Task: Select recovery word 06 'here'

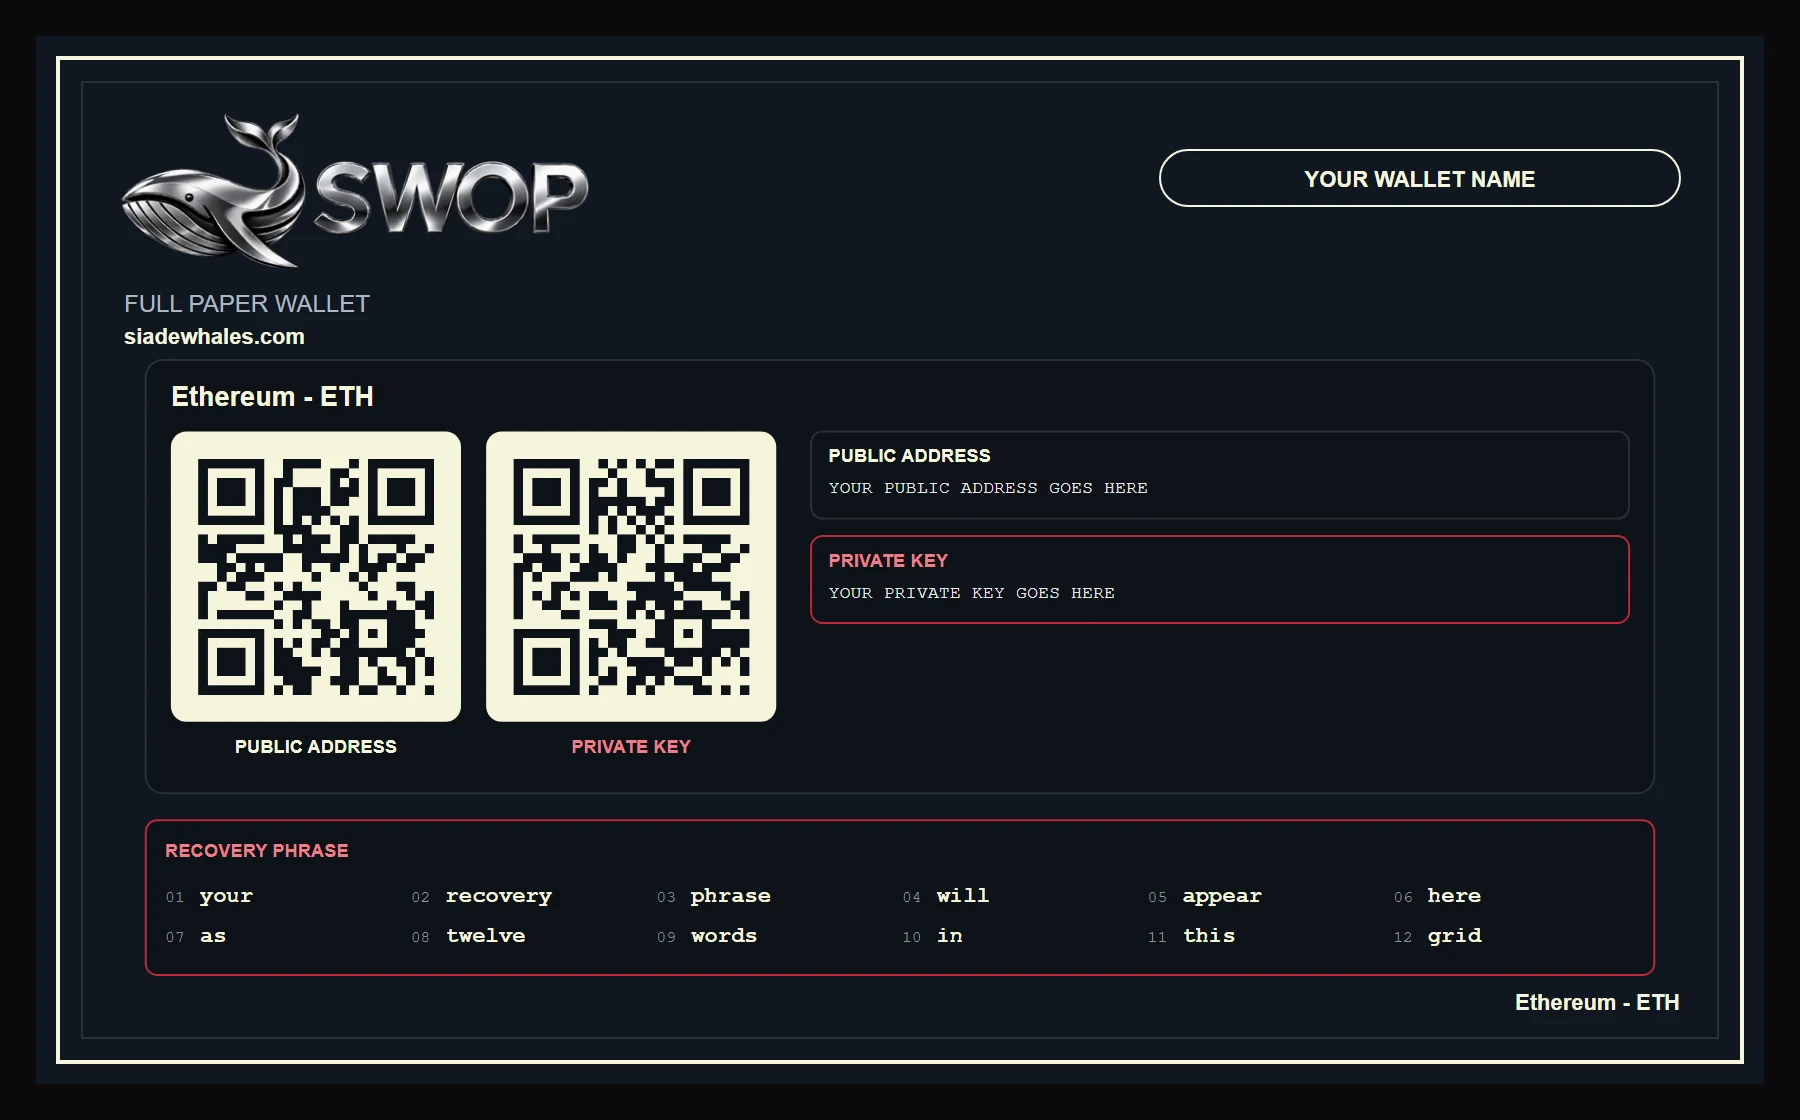Action: click(1454, 896)
